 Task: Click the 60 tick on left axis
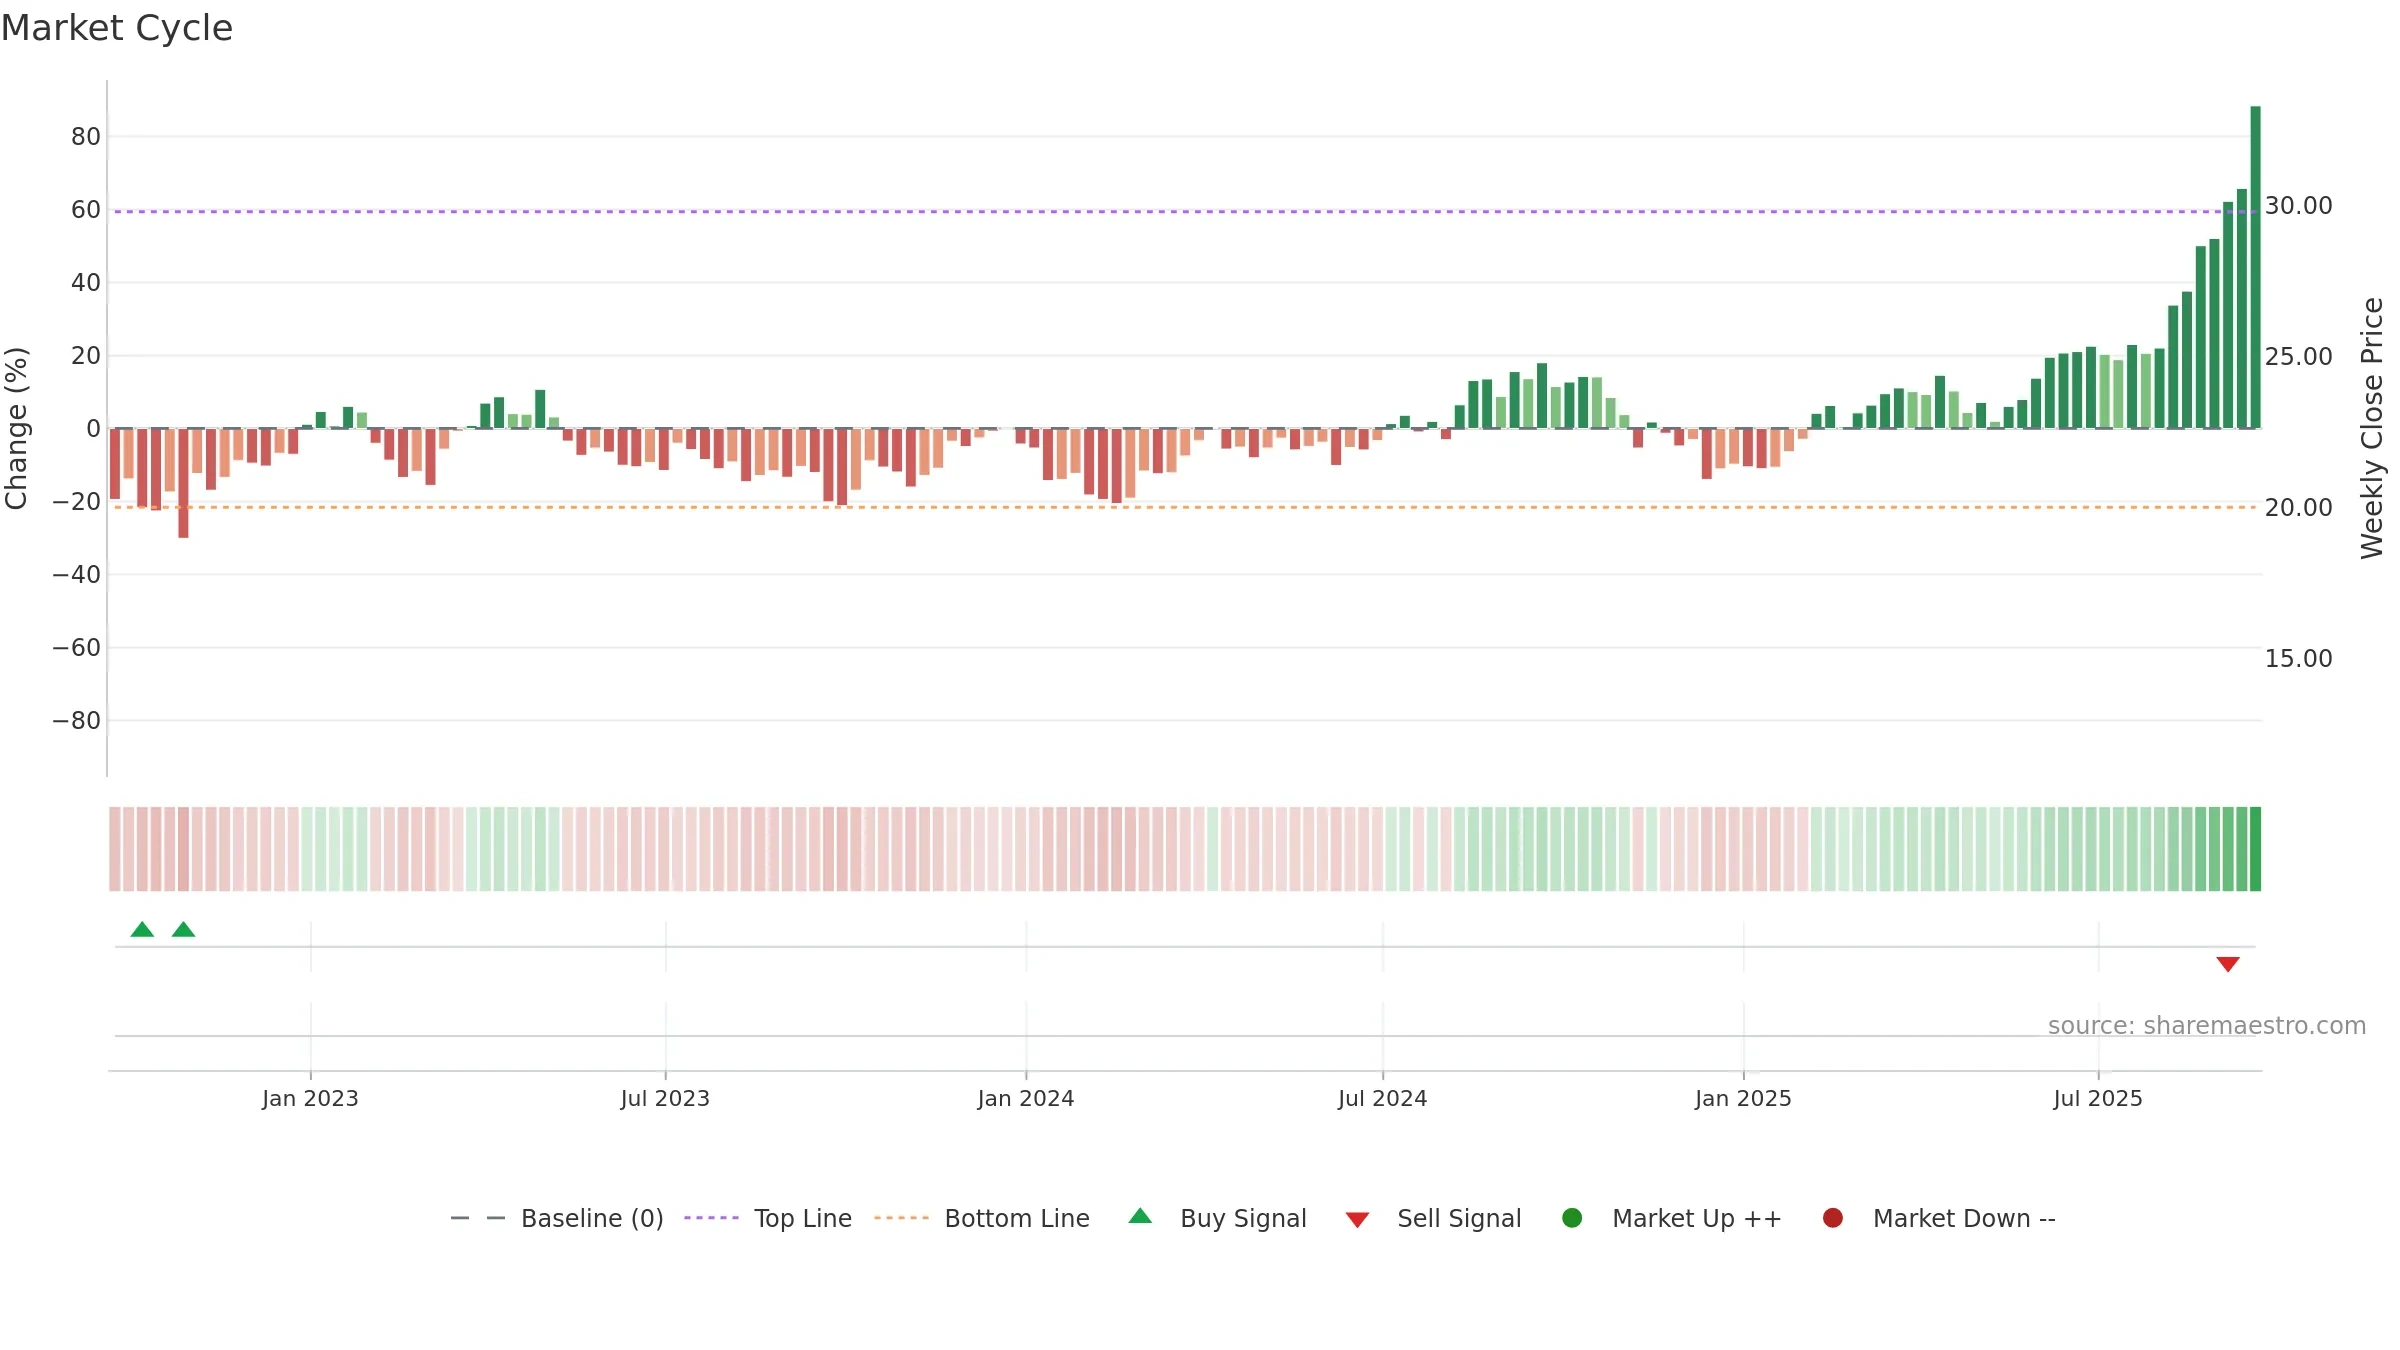86,210
